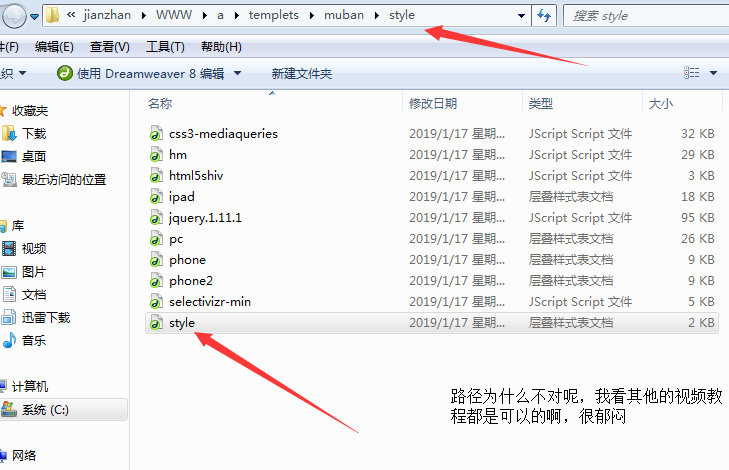The width and height of the screenshot is (729, 470).
Task: Click the jquery.1.11.1 file icon
Action: click(x=156, y=218)
